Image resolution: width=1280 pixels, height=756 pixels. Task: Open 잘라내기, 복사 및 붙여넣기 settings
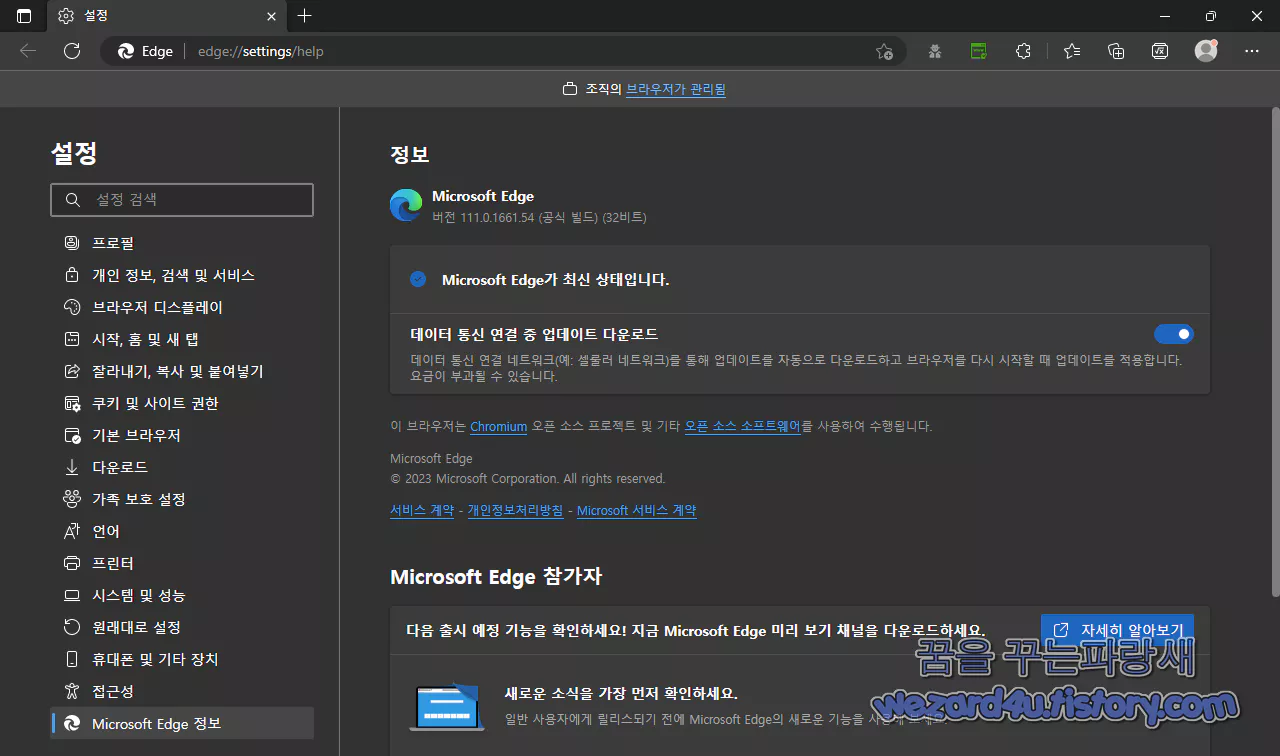(182, 371)
